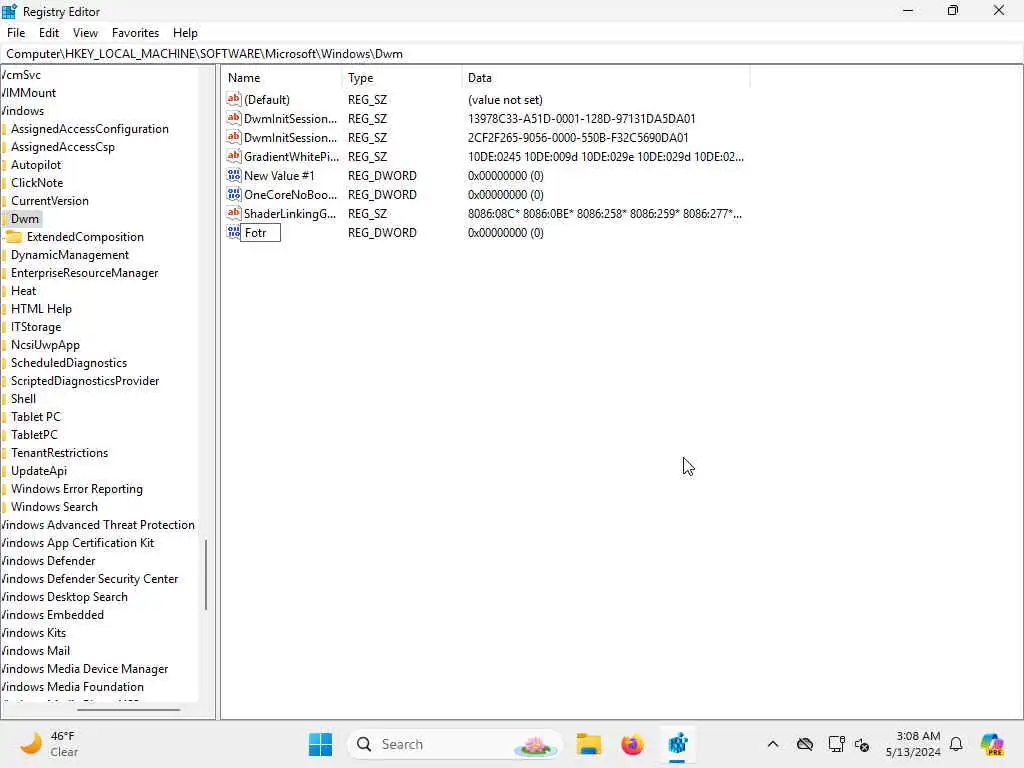The image size is (1024, 768).
Task: Select the AssignedAccessConfiguration key
Action: [89, 129]
